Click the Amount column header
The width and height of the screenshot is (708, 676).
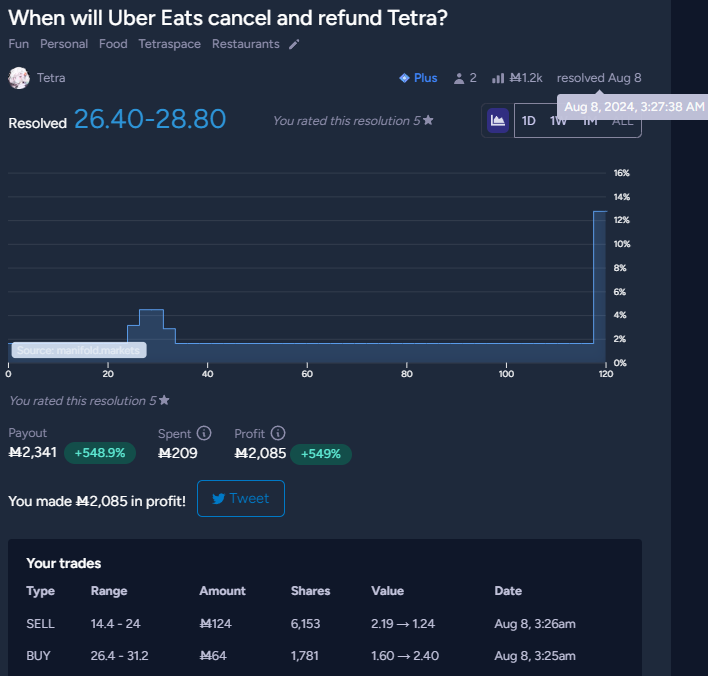222,591
